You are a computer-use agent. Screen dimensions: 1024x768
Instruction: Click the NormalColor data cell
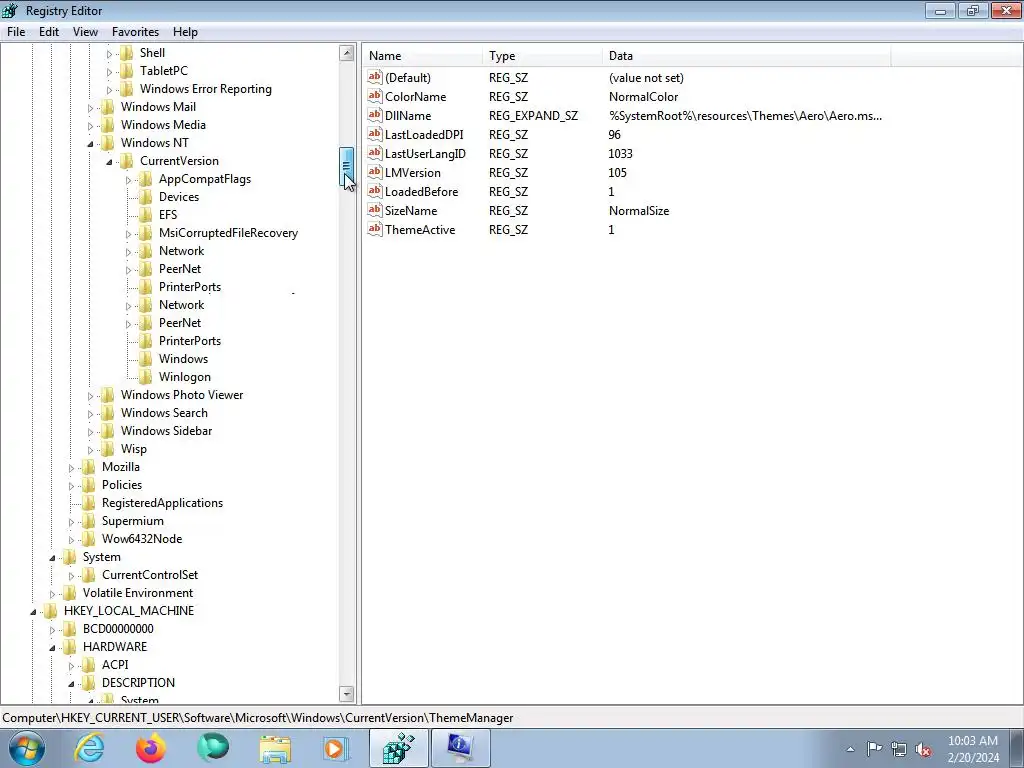(643, 97)
